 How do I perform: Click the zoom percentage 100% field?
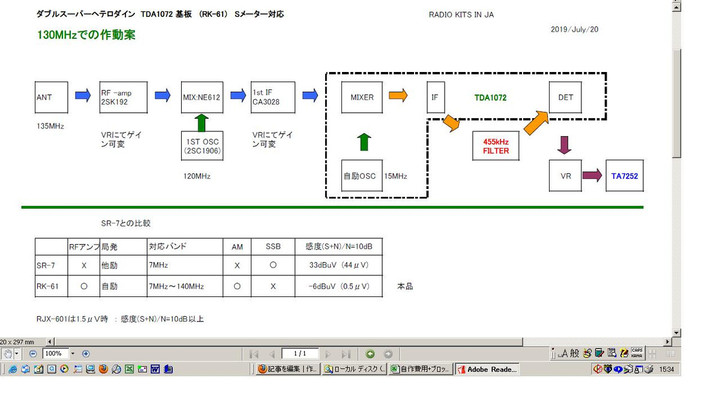pos(54,354)
